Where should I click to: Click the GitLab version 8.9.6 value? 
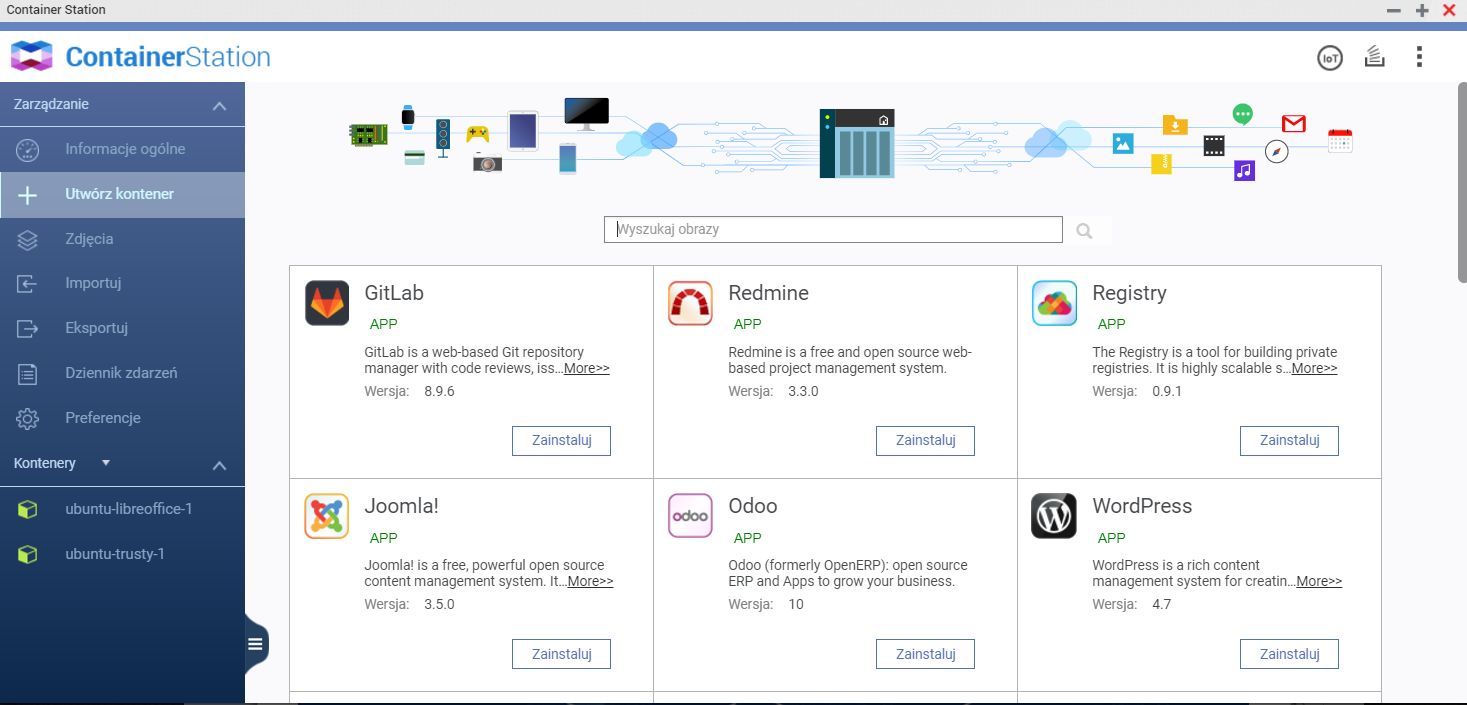[x=439, y=392]
